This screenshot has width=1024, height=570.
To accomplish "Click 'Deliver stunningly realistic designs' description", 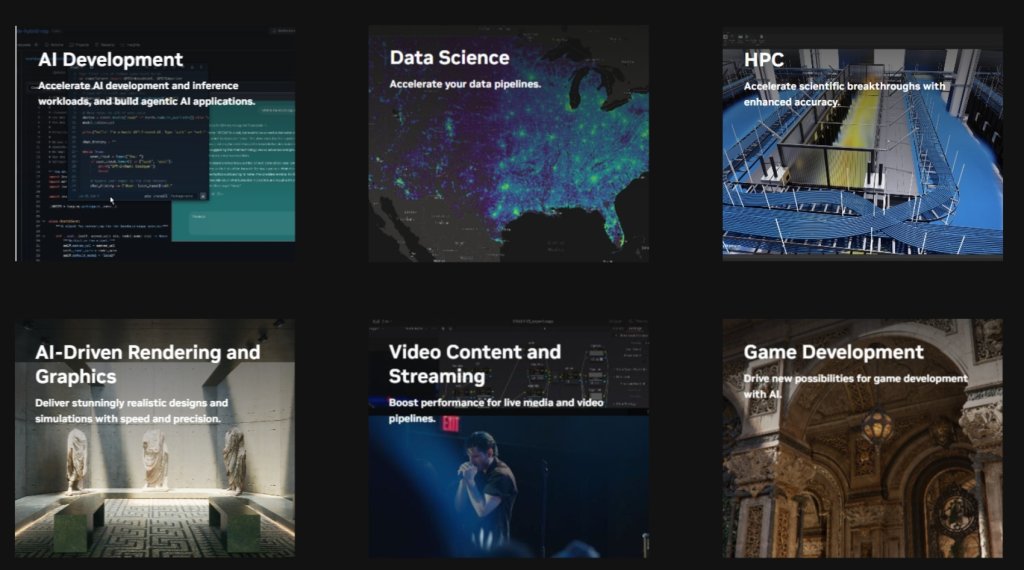I will [x=131, y=411].
